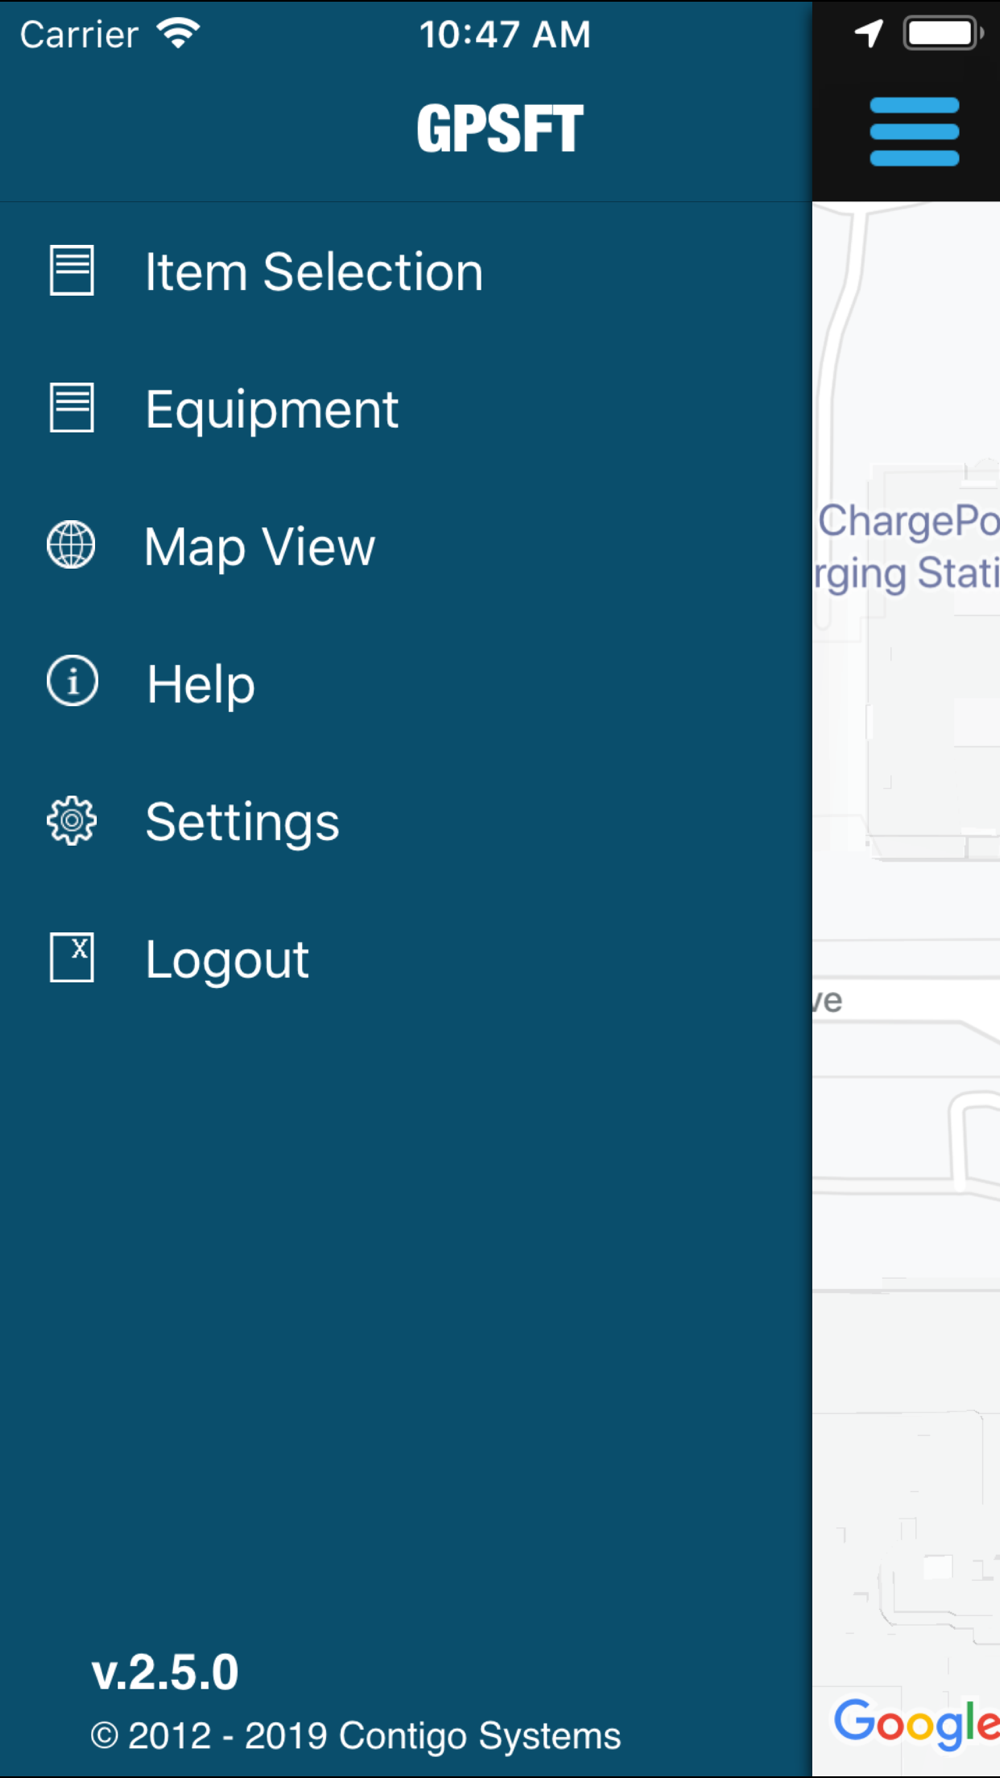This screenshot has width=1000, height=1778.
Task: Tap the 10:47 AM clock
Action: tap(505, 35)
